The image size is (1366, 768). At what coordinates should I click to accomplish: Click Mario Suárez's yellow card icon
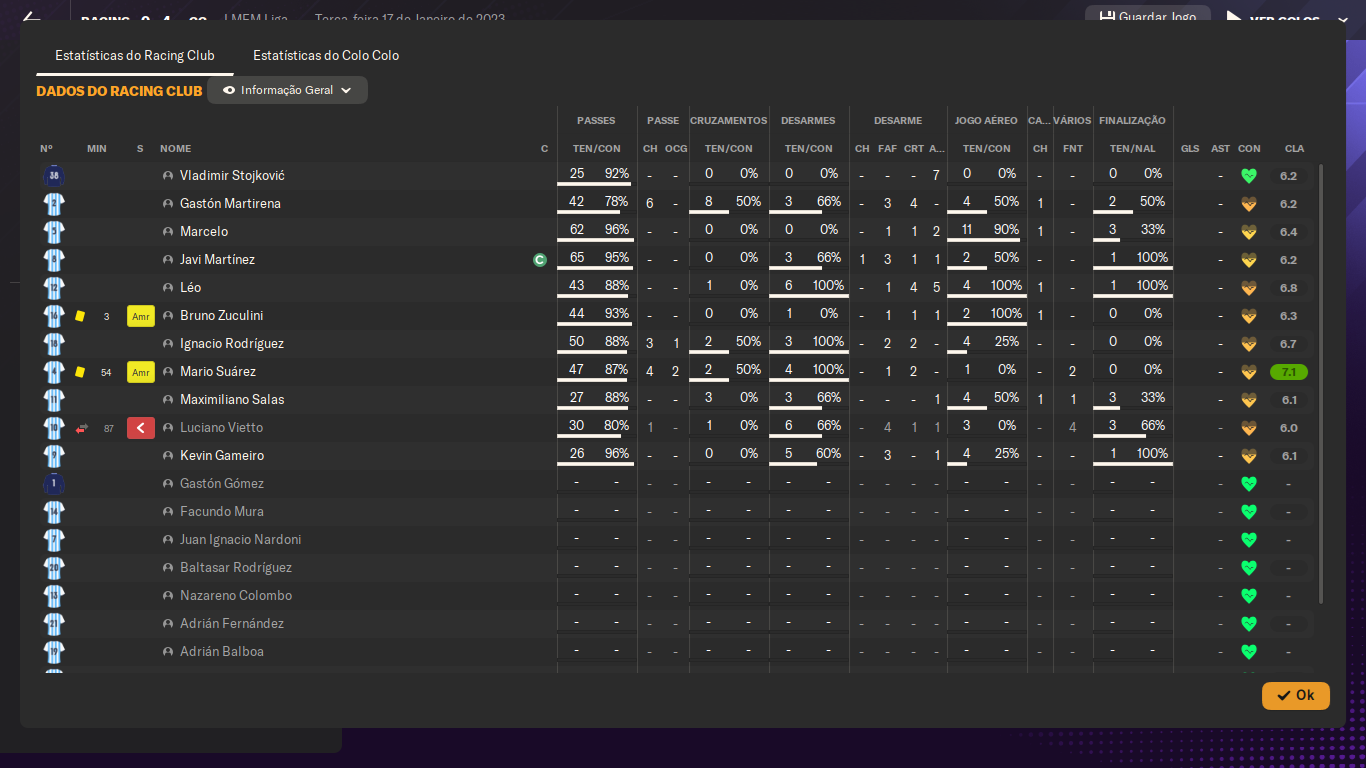(80, 372)
